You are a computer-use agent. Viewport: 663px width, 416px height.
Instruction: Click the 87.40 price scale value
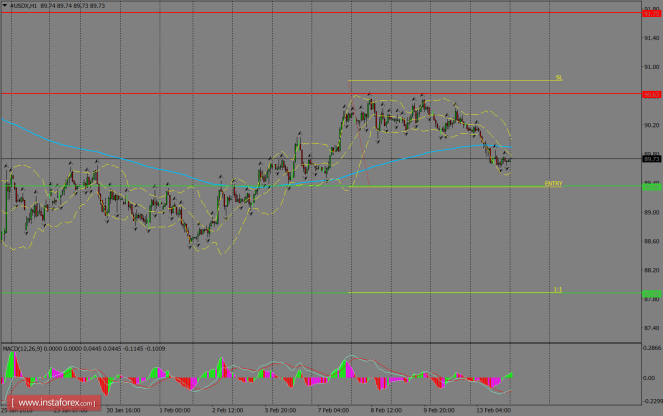[652, 328]
